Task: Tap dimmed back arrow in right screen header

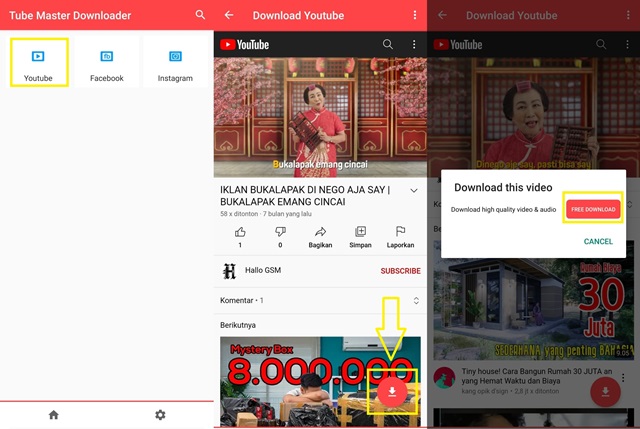Action: tap(442, 15)
